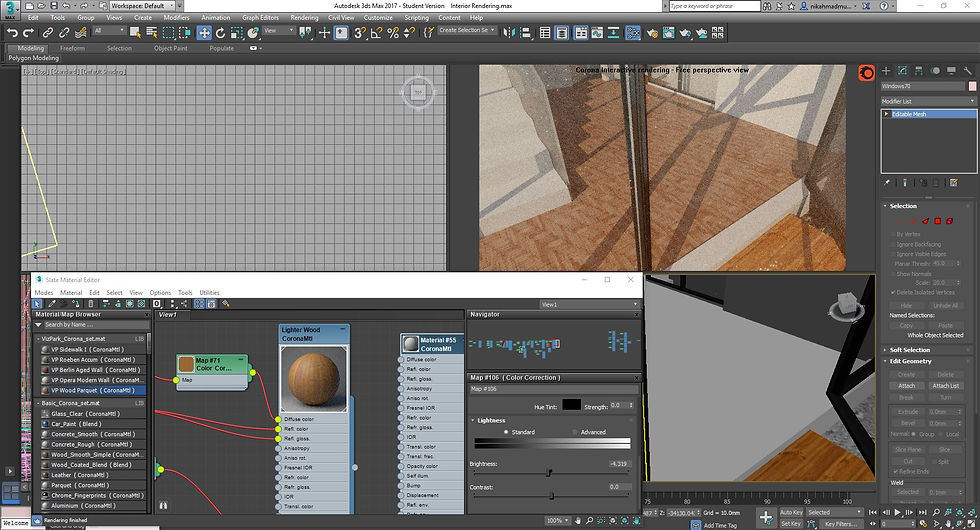This screenshot has height=530, width=980.
Task: Open the Modifier List dropdown
Action: 928,101
